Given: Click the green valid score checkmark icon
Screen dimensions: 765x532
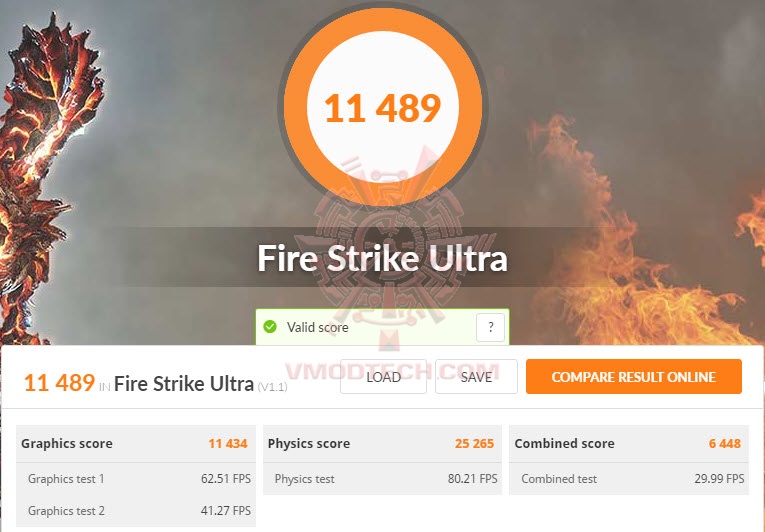Looking at the screenshot, I should 270,327.
